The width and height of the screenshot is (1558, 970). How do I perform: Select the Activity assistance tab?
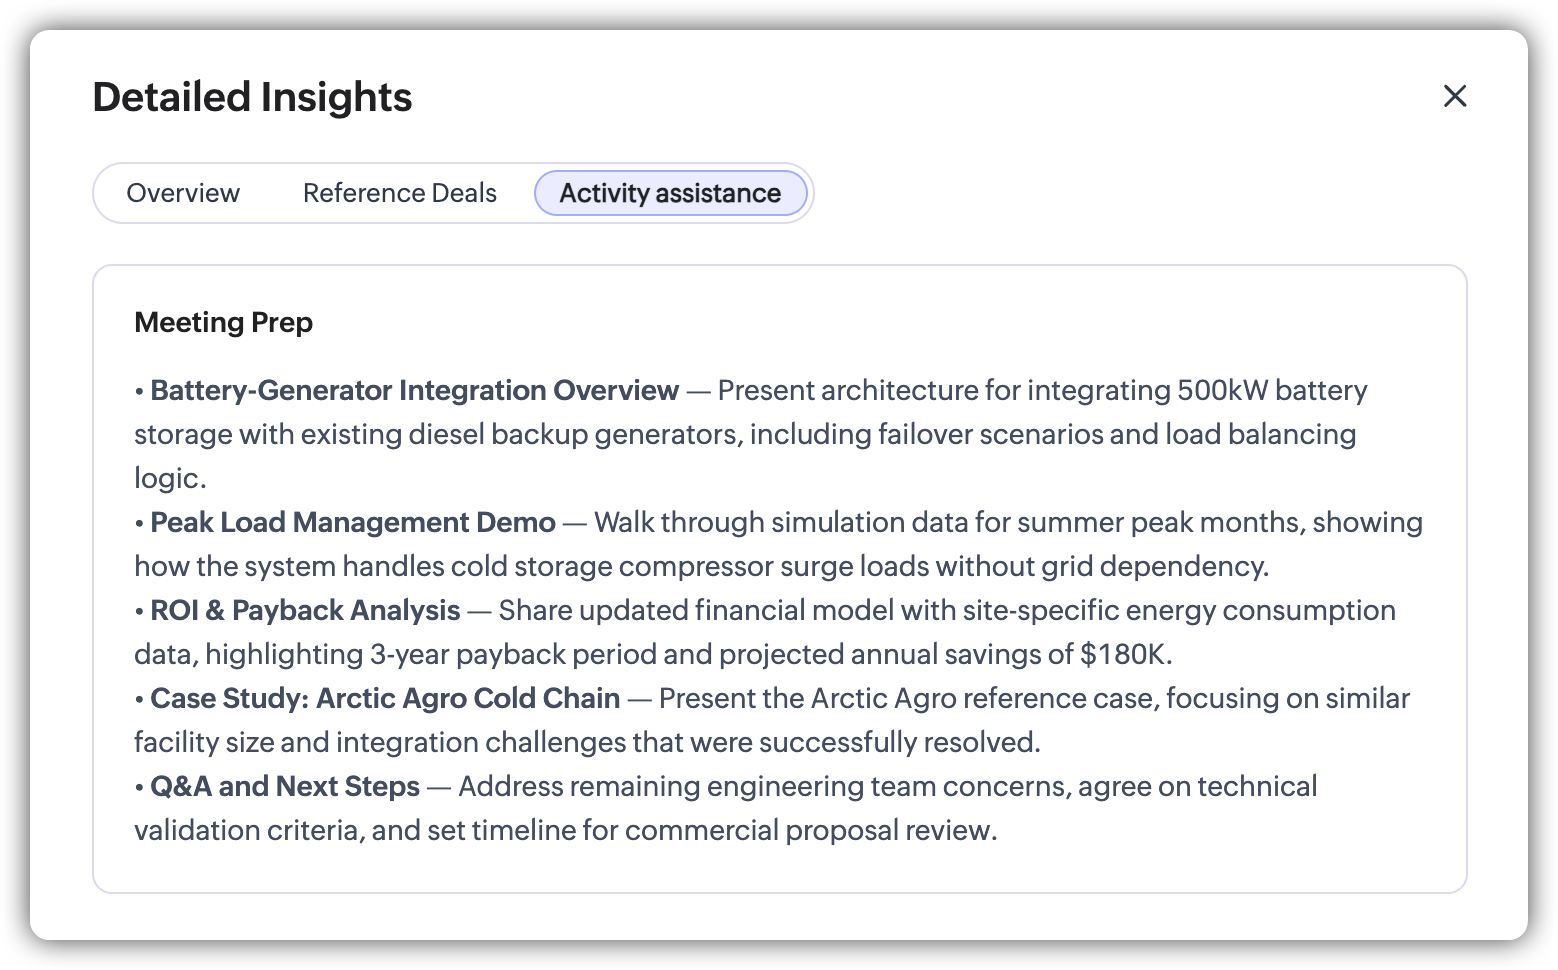[x=670, y=193]
